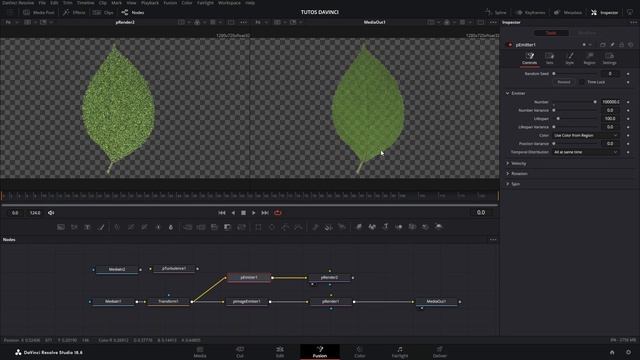Click the keyframe dot for Random Seed
640x360 pixels.
[x=628, y=74]
